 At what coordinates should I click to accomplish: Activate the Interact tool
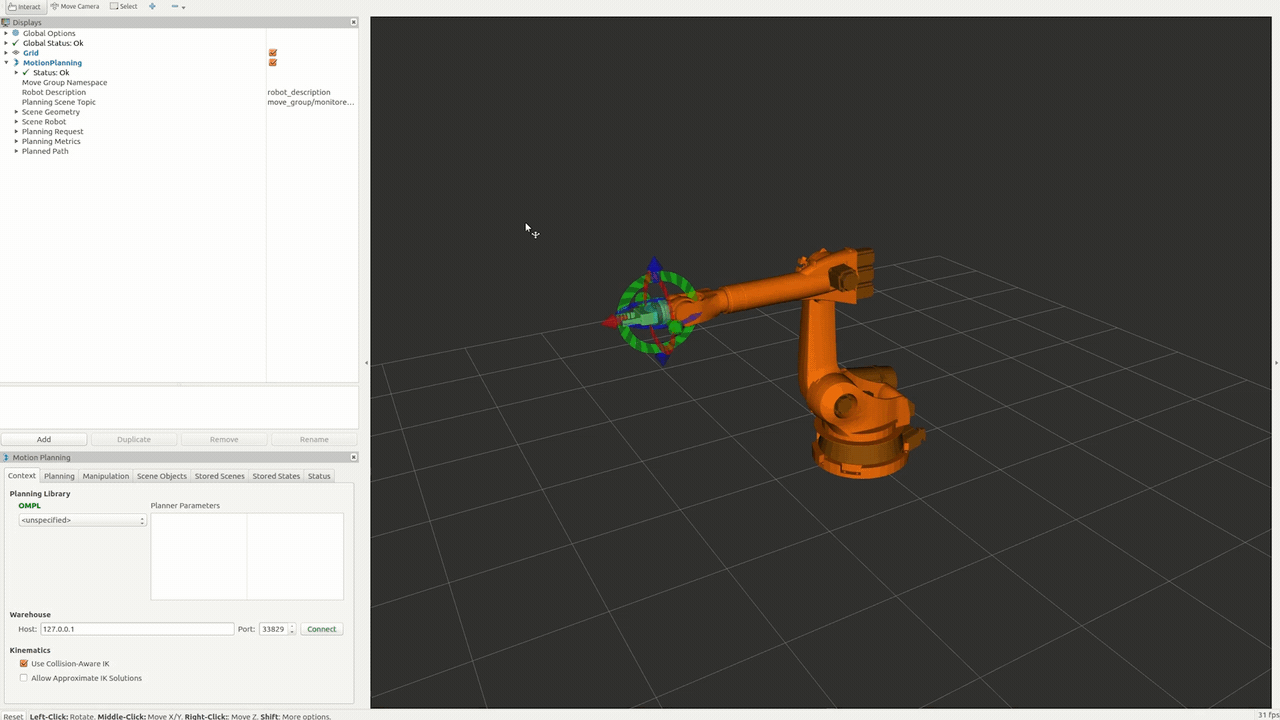[x=24, y=6]
